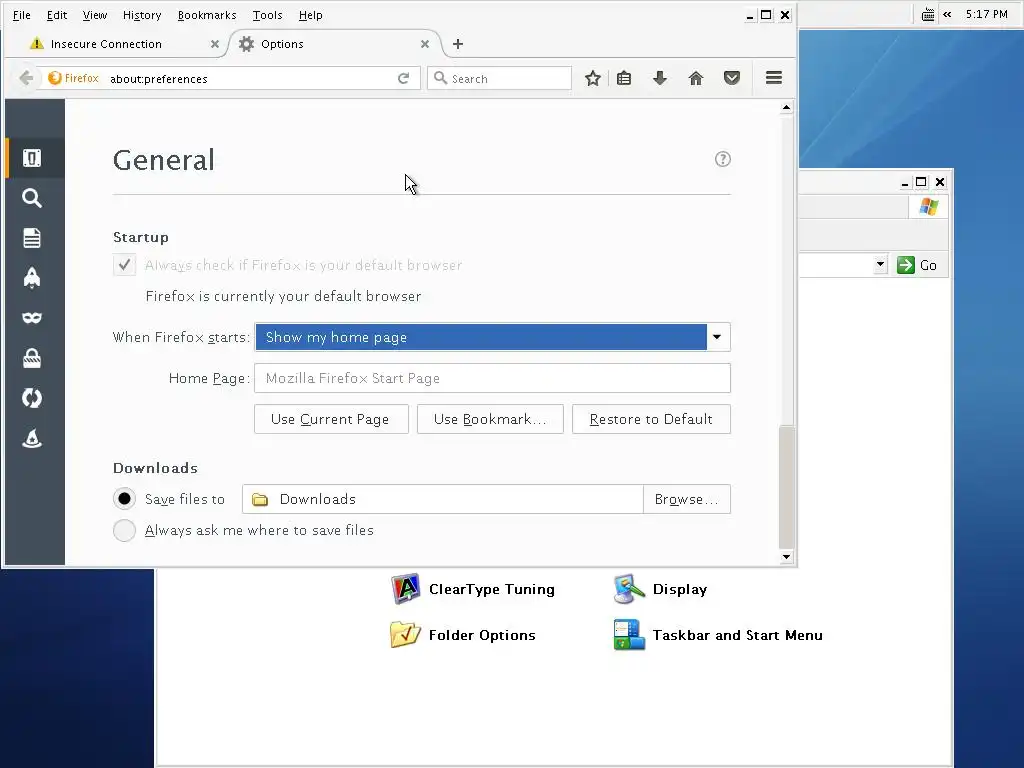Open ClearType Tuning in Control Panel window
The width and height of the screenshot is (1024, 768).
pos(473,589)
